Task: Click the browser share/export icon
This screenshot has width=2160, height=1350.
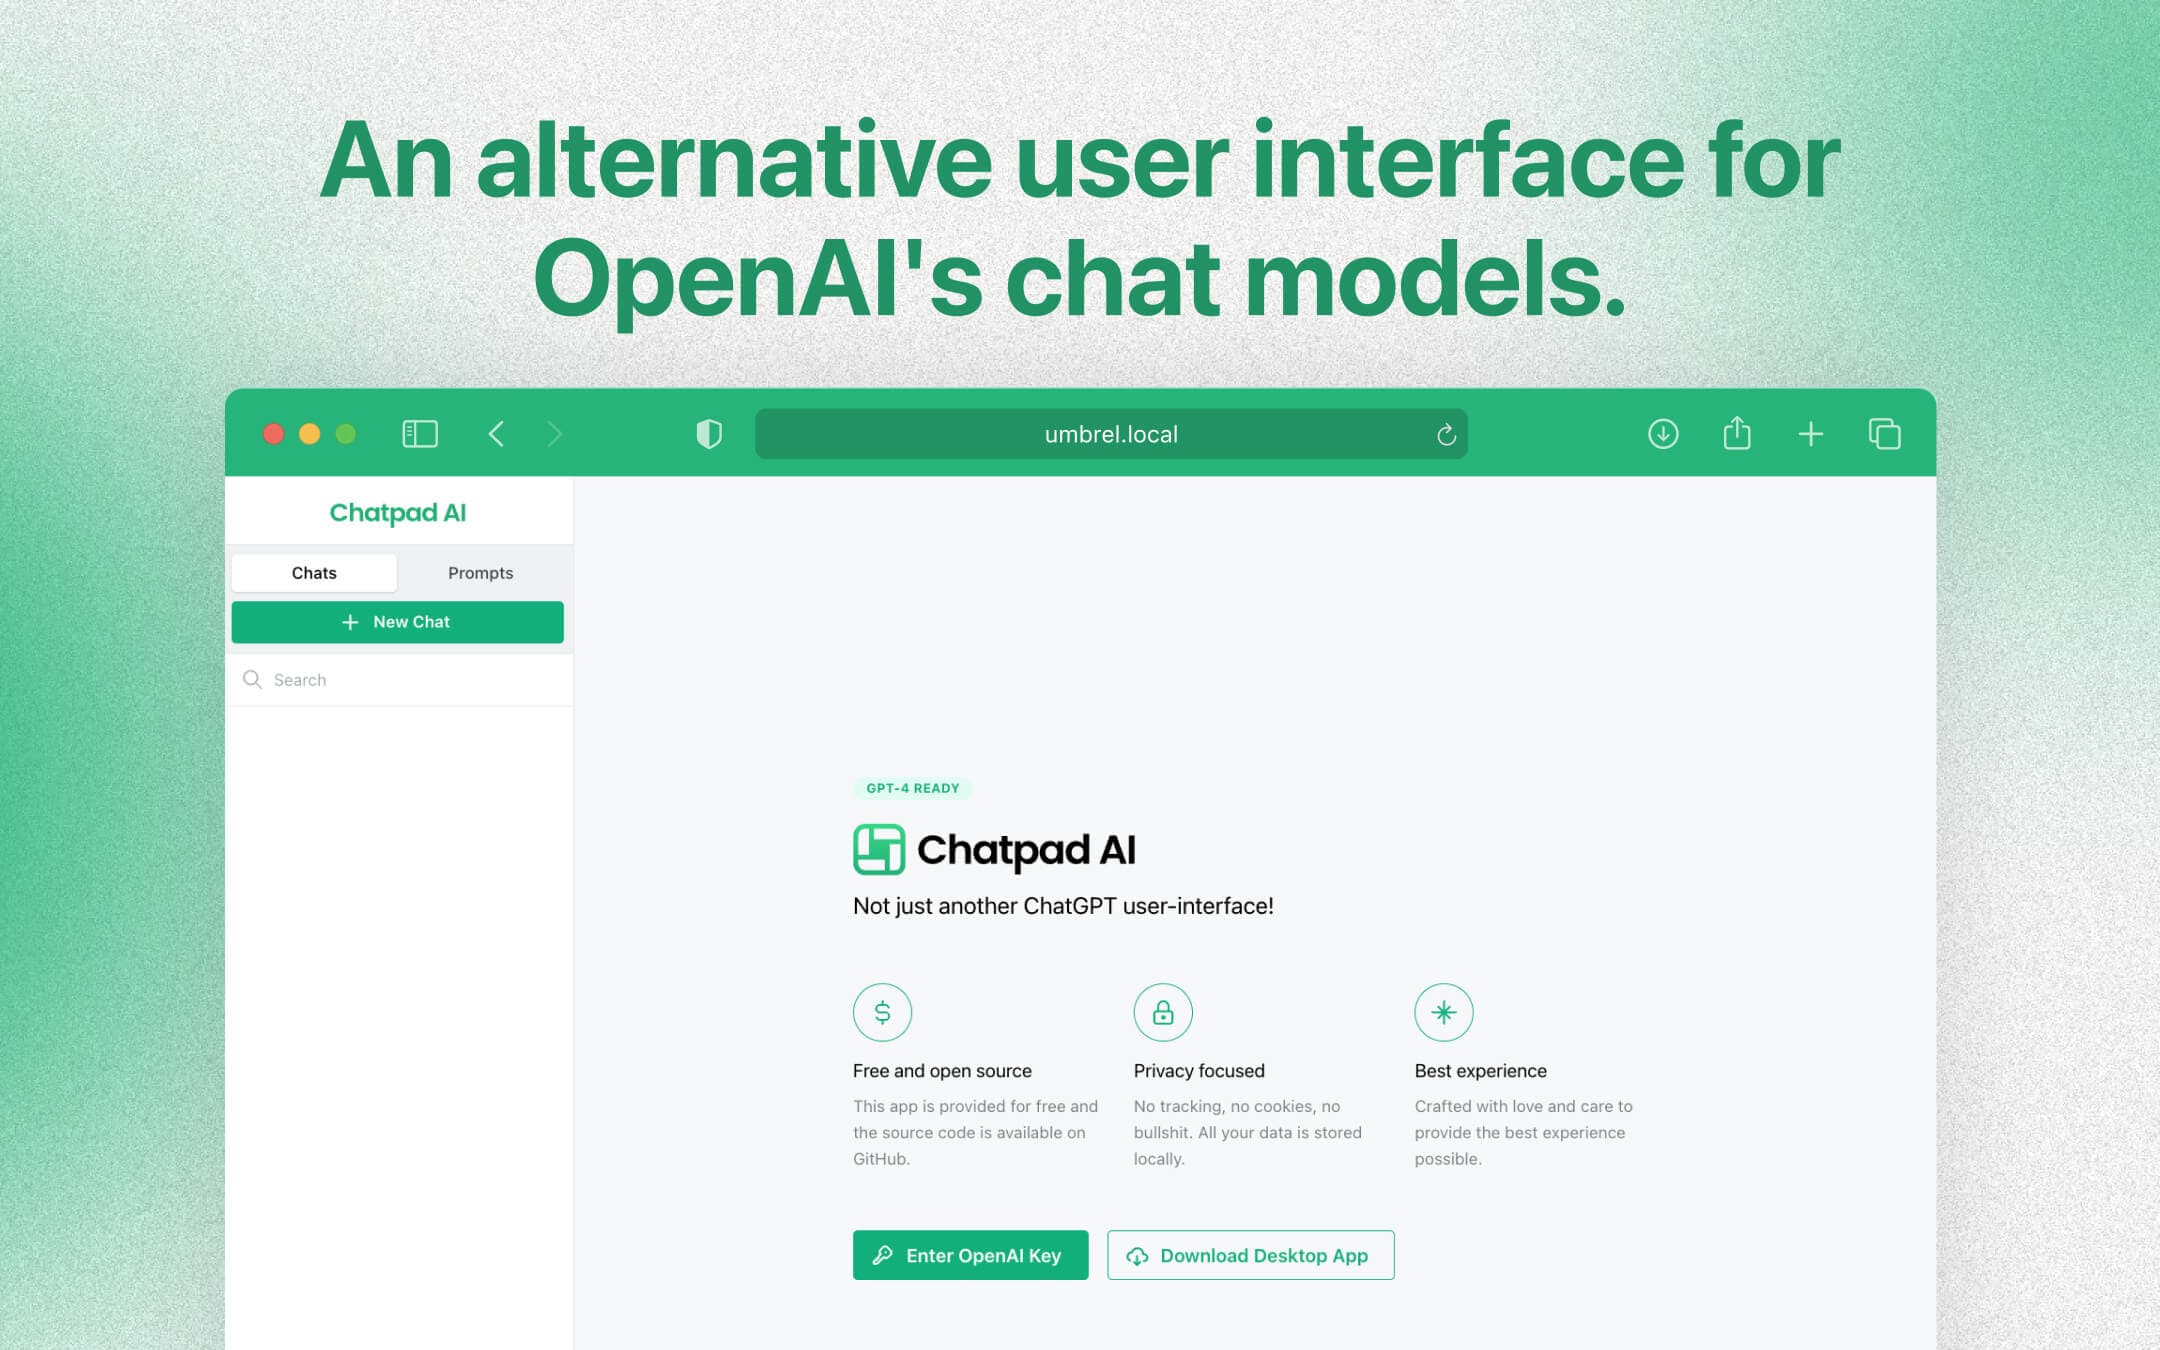Action: coord(1737,434)
